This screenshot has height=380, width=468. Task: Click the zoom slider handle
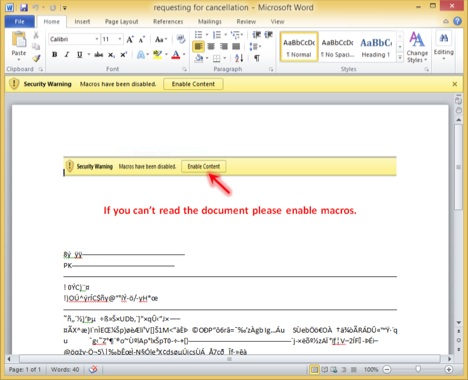coord(418,369)
